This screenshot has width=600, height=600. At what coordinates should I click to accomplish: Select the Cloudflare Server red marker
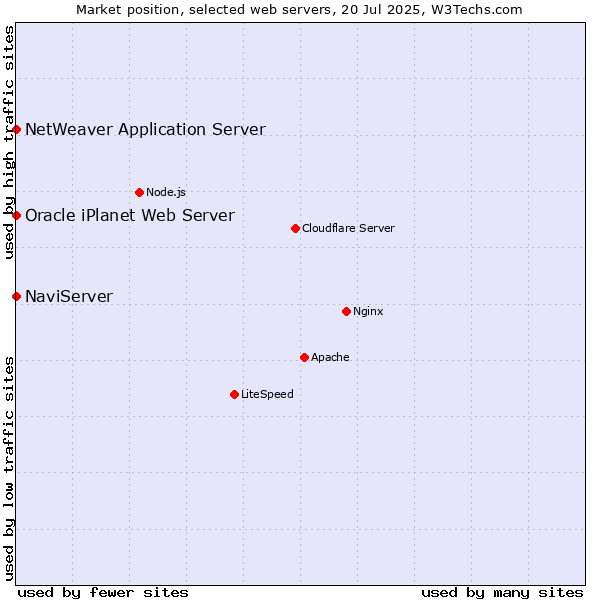pyautogui.click(x=295, y=228)
